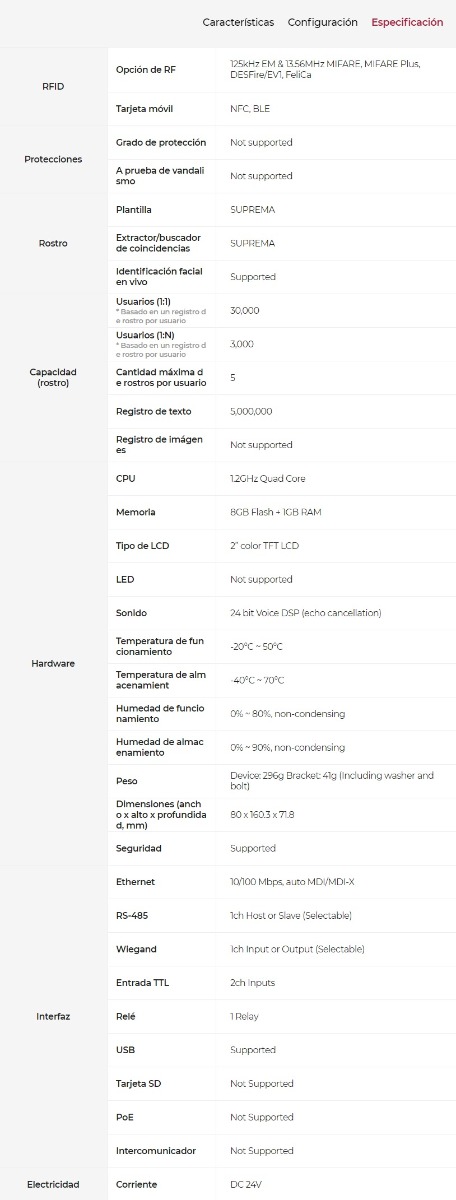
Task: Click the Protecciones section heading
Action: [x=54, y=159]
